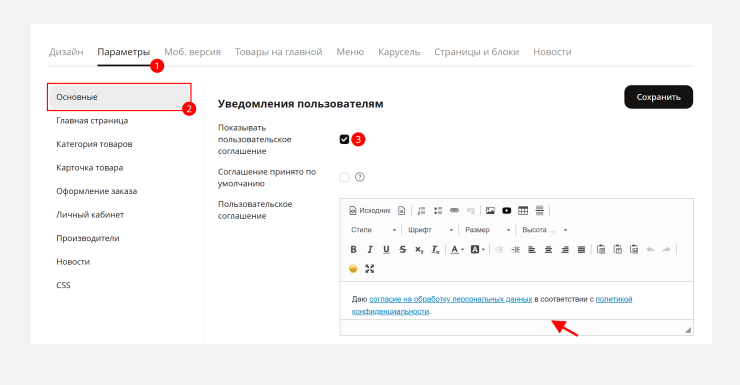Select Новости in the left sidebar

73,262
